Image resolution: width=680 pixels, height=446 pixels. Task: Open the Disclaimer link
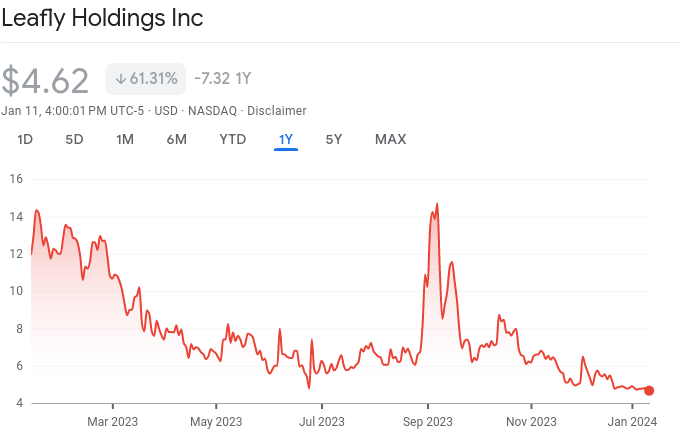tap(276, 110)
